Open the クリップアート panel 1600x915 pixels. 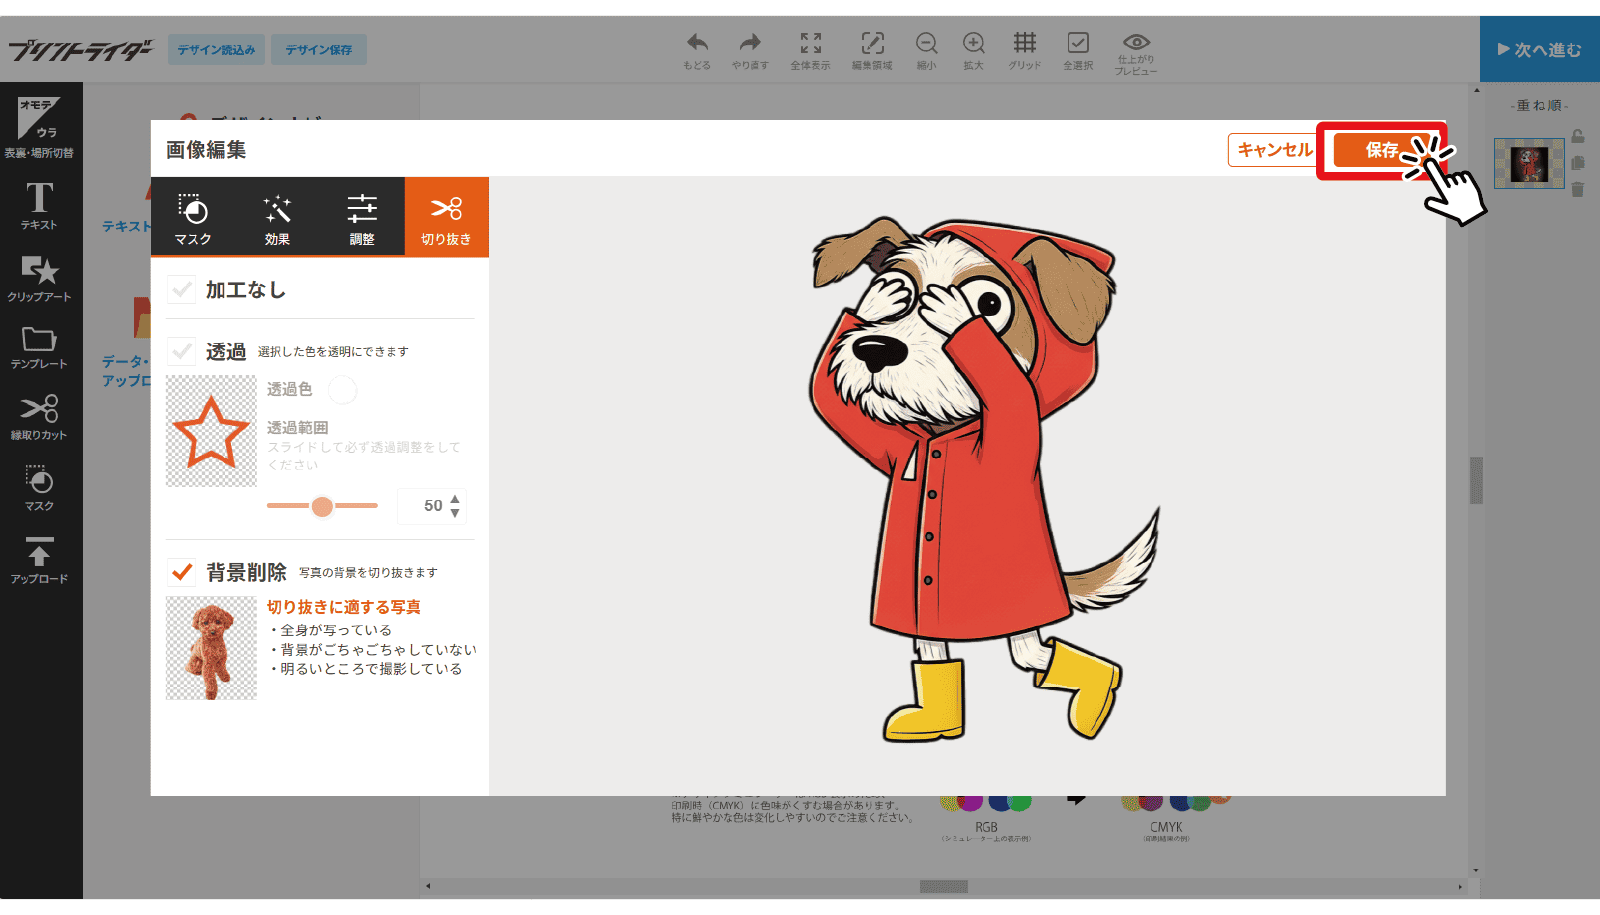point(40,277)
